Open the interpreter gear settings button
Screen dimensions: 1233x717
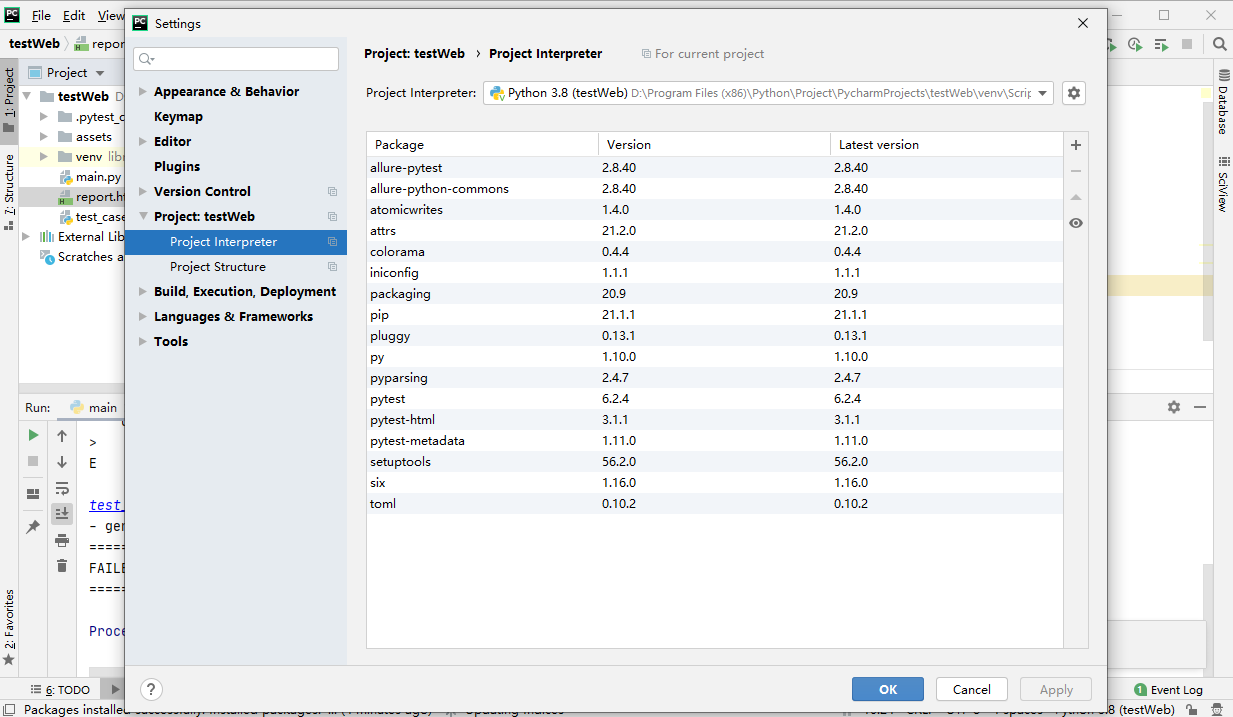(x=1074, y=93)
